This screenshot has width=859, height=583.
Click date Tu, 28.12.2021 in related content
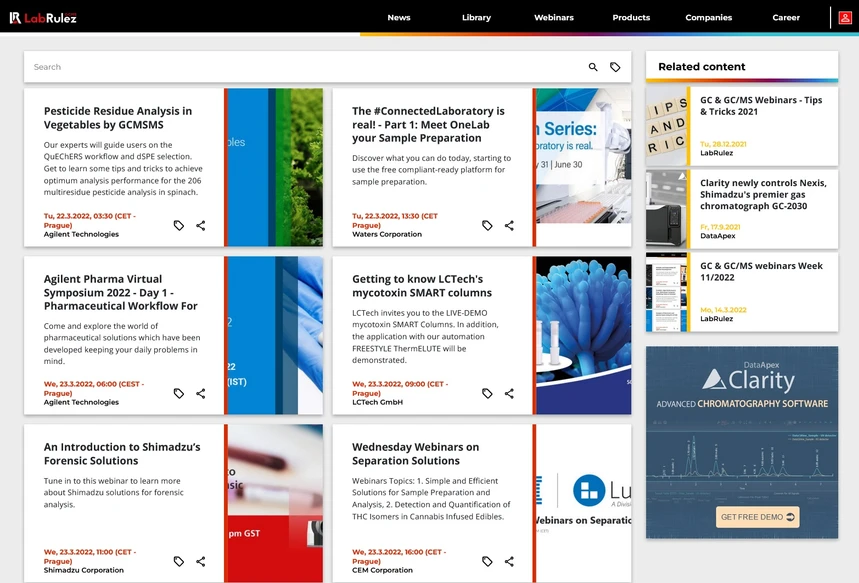click(723, 144)
